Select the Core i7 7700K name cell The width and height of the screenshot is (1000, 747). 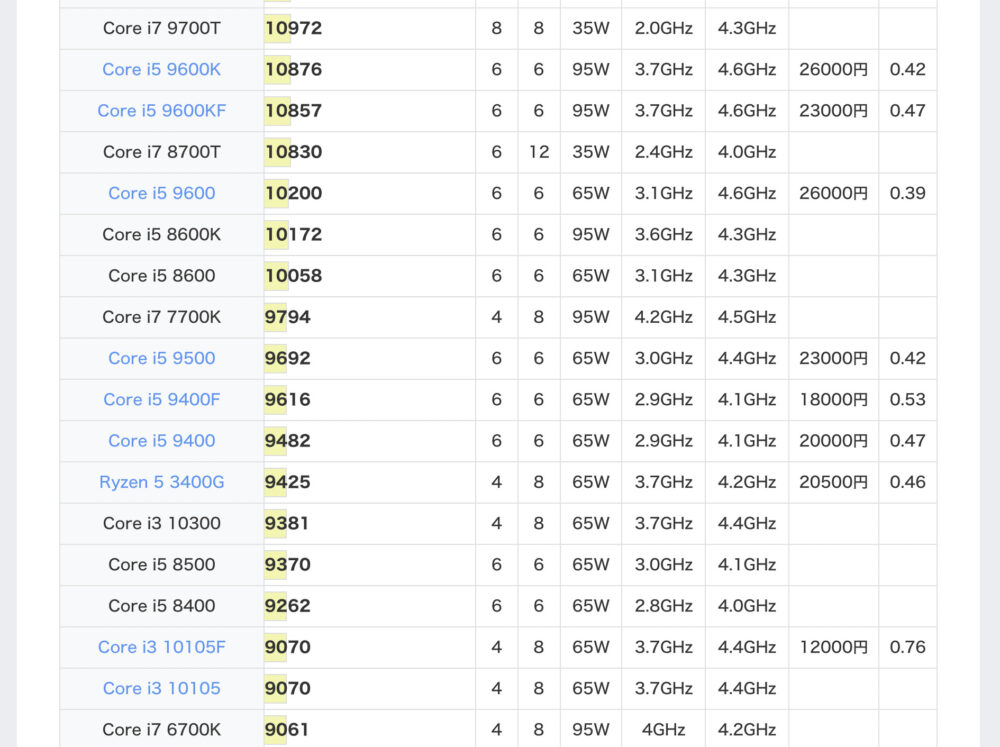click(161, 317)
